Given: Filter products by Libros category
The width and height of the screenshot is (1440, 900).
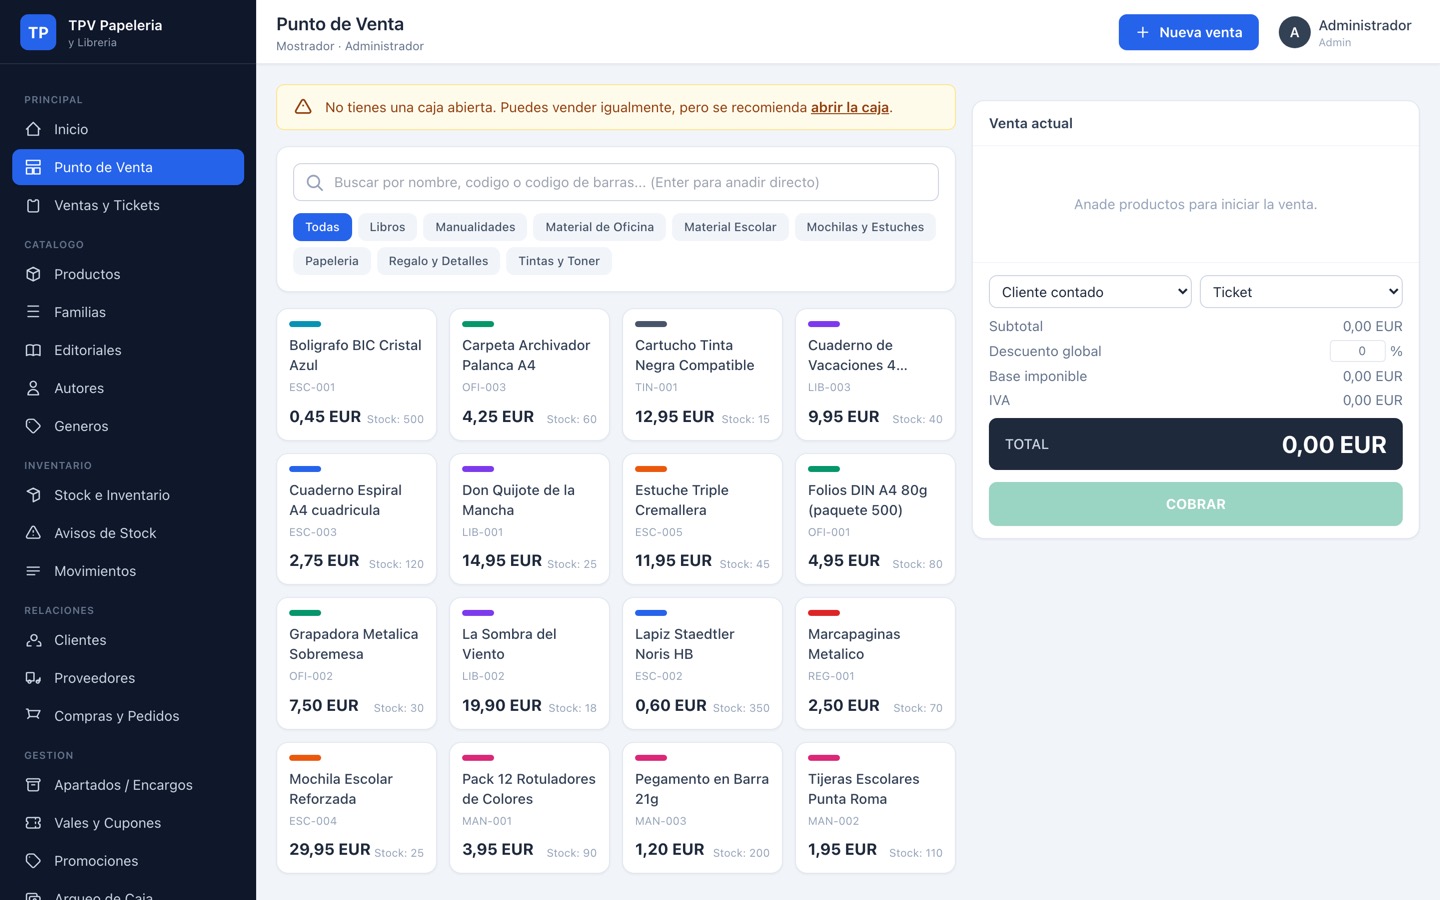Looking at the screenshot, I should 387,227.
